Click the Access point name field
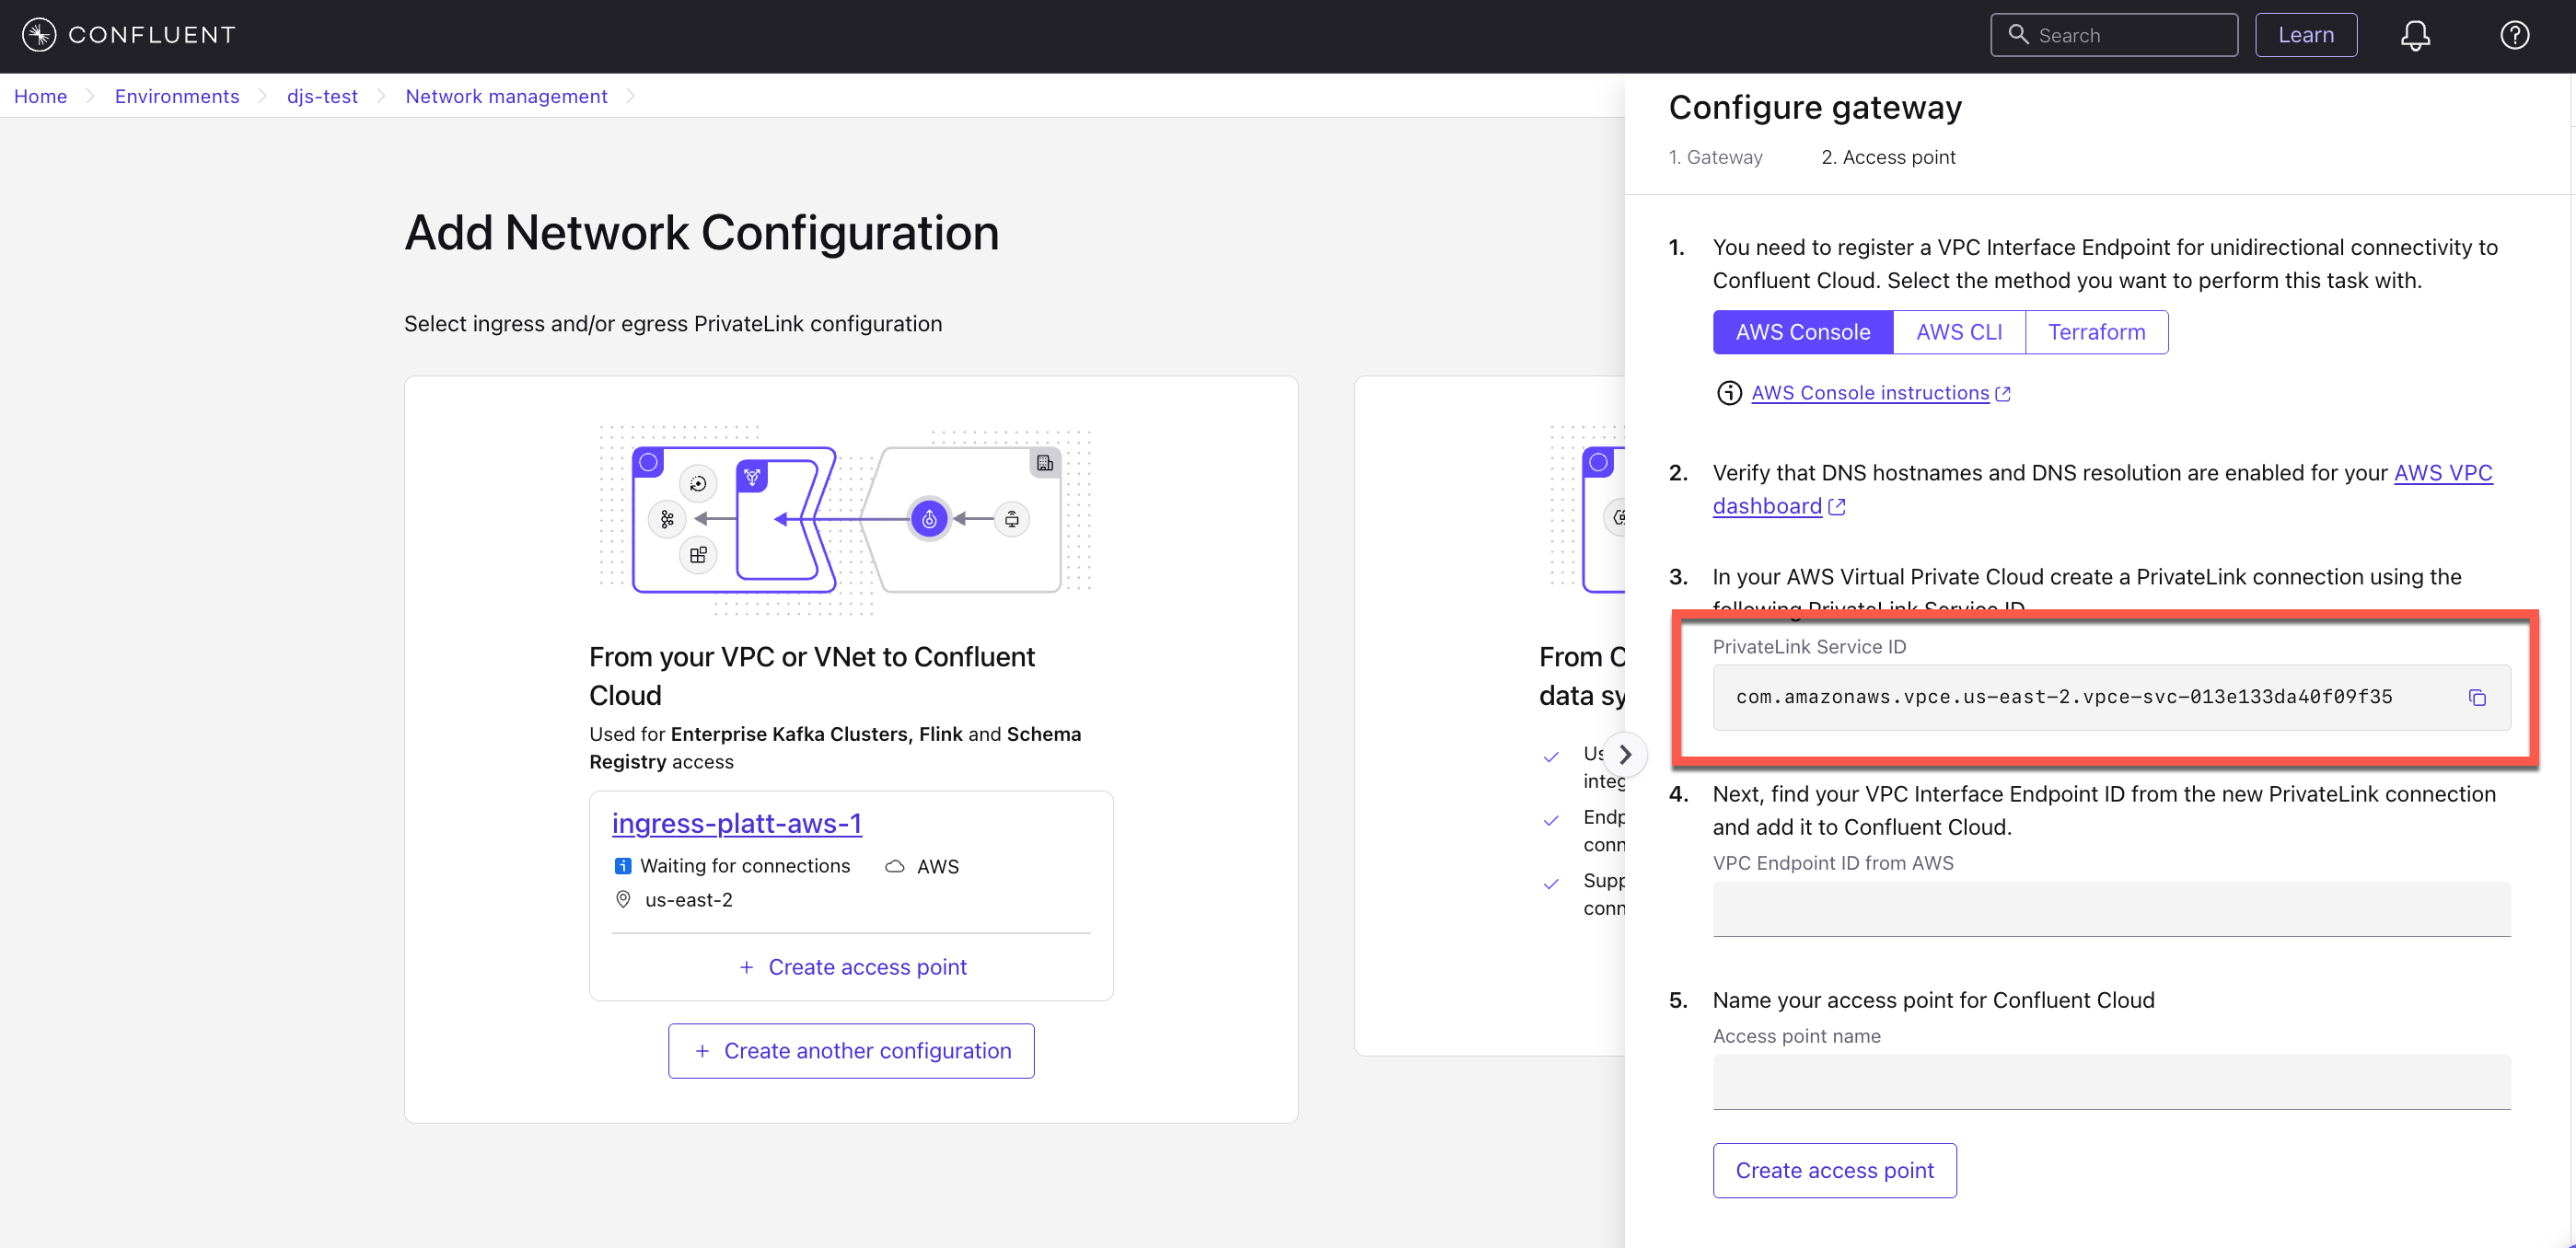Screen dimensions: 2576x1248 [x=2111, y=1081]
